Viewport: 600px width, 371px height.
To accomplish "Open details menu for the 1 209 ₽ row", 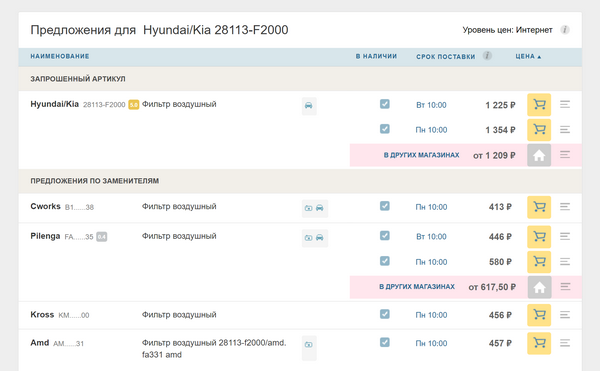I will click(x=565, y=155).
